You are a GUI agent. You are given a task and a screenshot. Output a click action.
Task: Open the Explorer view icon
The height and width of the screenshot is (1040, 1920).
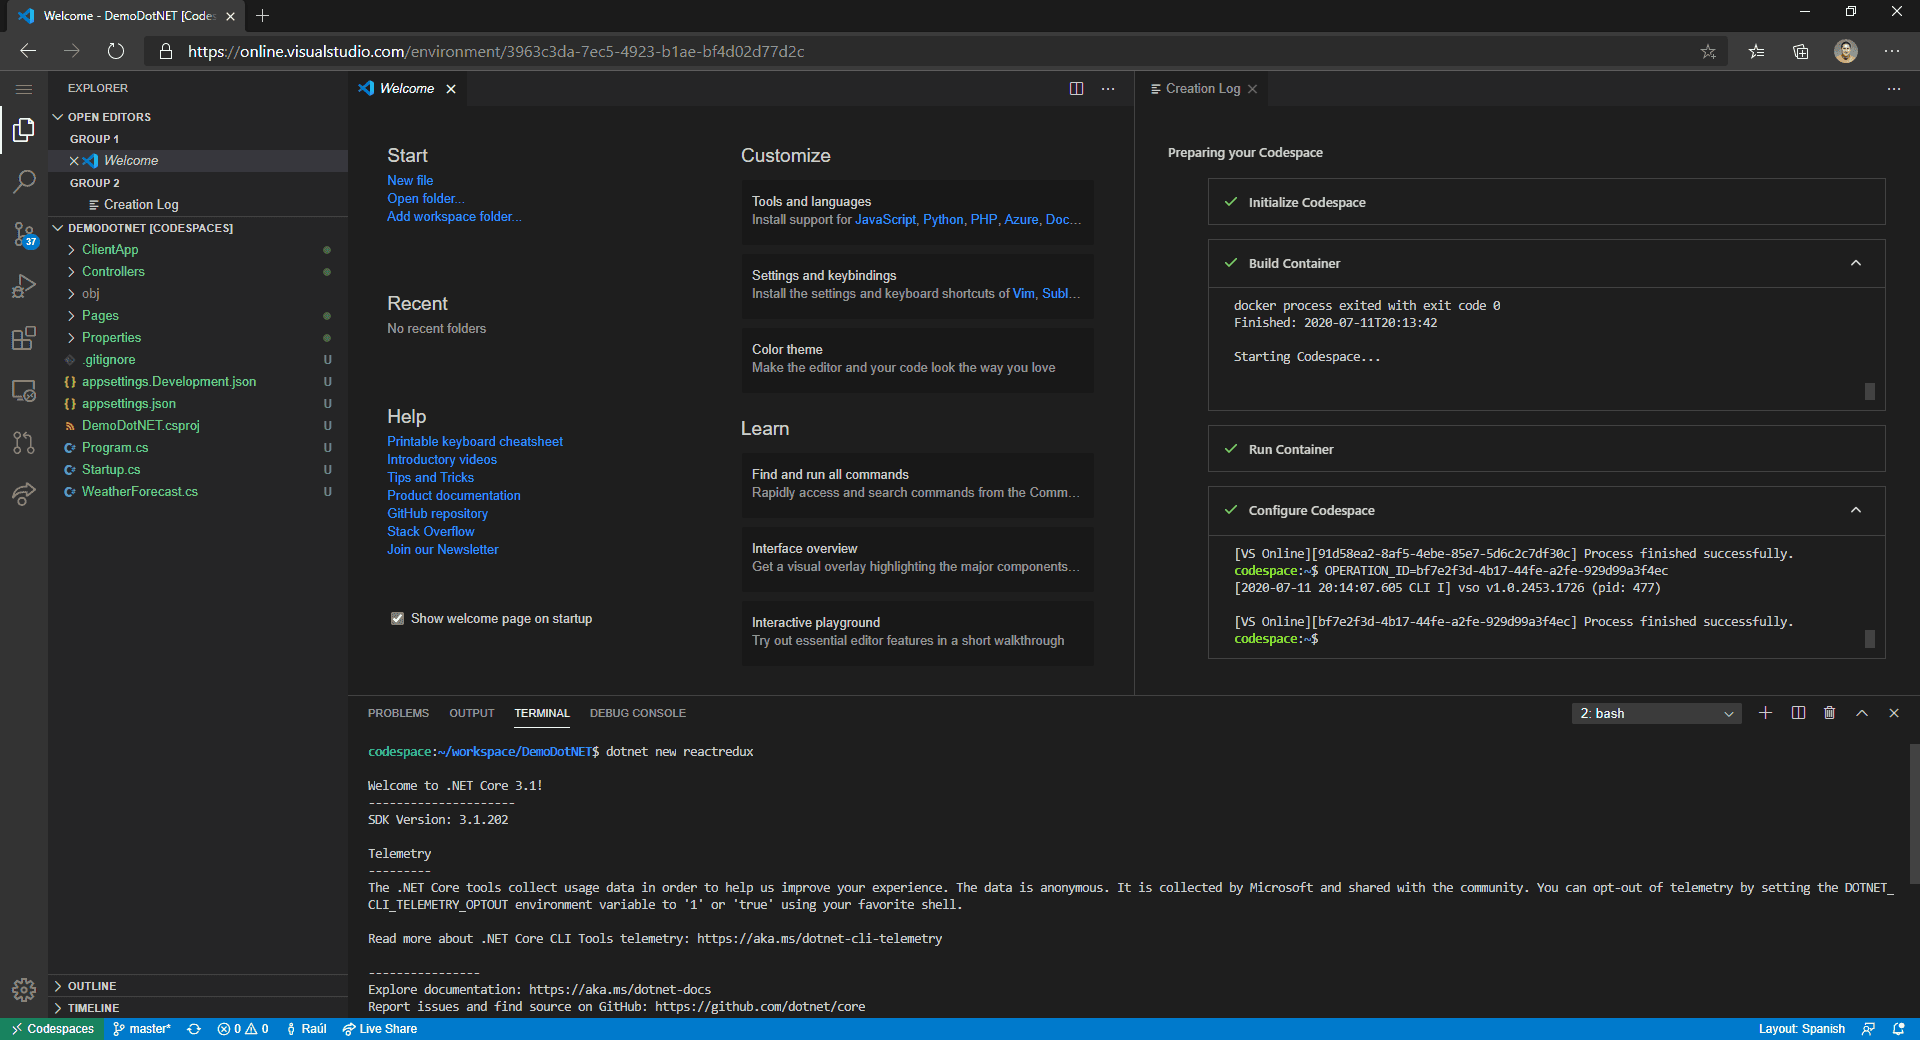tap(24, 130)
